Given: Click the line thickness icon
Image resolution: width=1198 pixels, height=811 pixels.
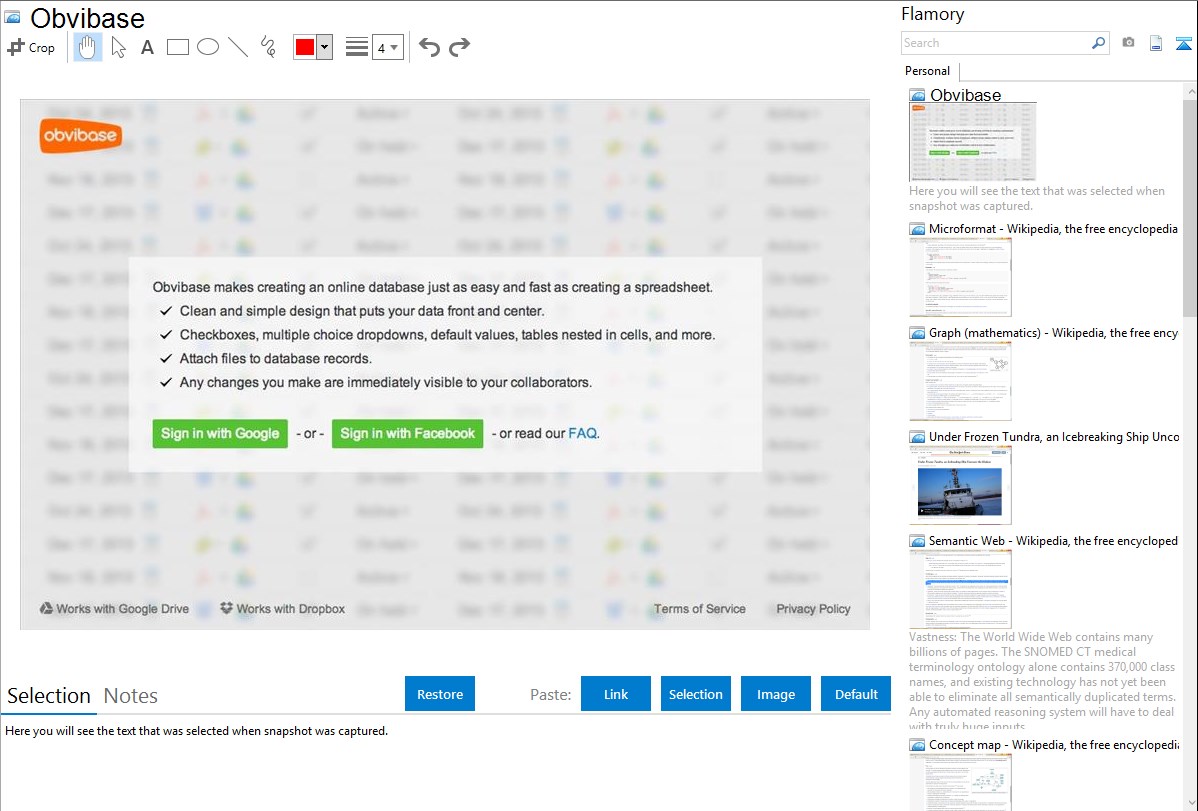Looking at the screenshot, I should click(x=356, y=47).
